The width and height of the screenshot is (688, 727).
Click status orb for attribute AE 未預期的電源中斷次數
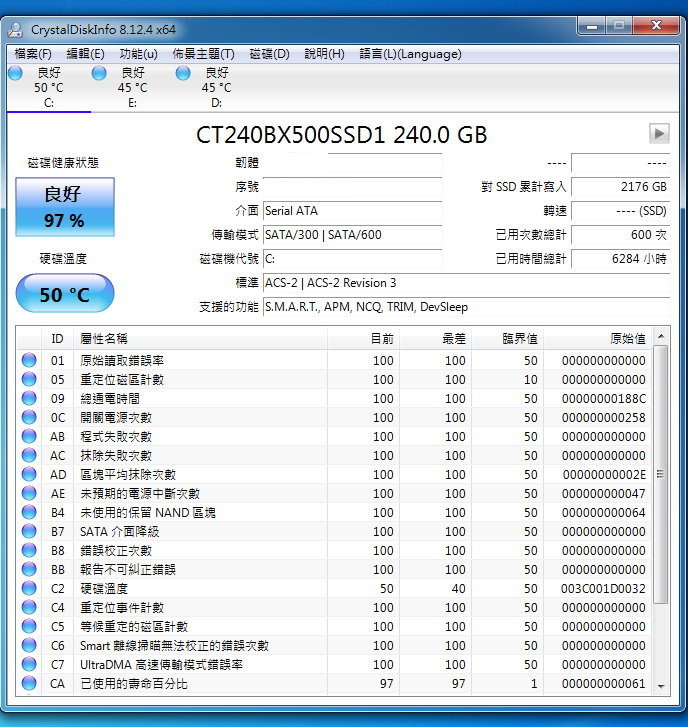(x=29, y=493)
